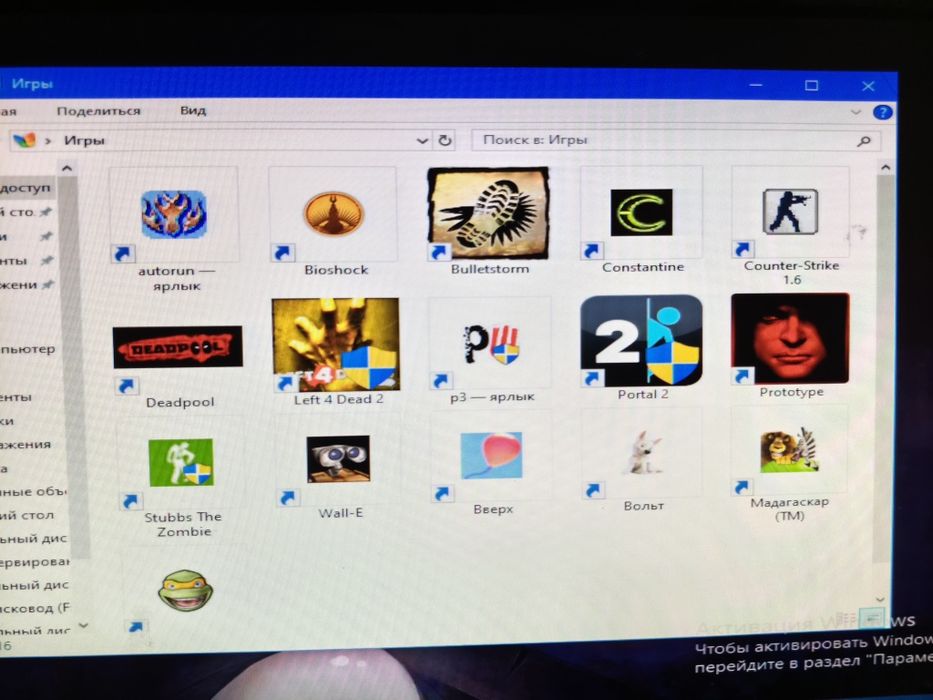The image size is (933, 700).
Task: Open the Stubbs The Zombie icon
Action: [180, 462]
